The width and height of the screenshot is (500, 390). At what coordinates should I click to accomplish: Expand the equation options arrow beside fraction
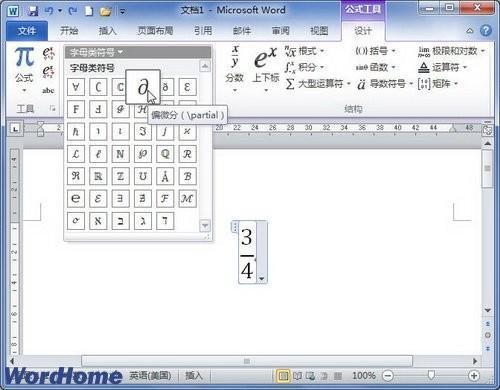[x=262, y=279]
